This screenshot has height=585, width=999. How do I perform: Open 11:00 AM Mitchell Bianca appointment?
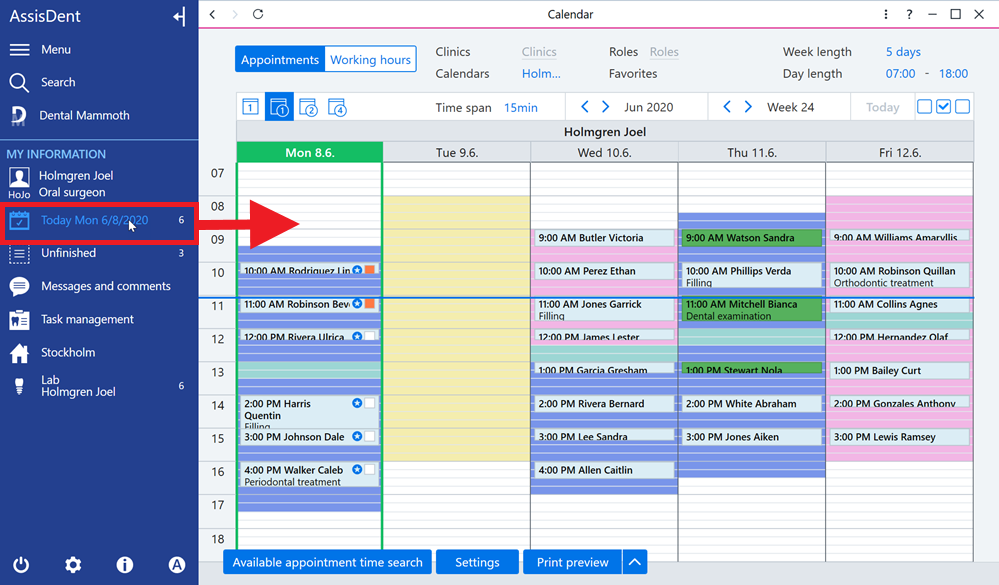[752, 310]
